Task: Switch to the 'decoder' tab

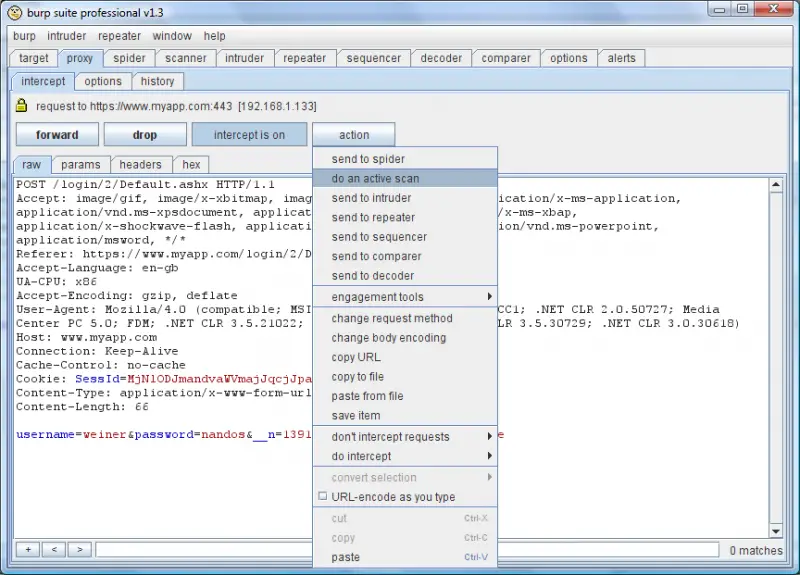Action: 441,58
